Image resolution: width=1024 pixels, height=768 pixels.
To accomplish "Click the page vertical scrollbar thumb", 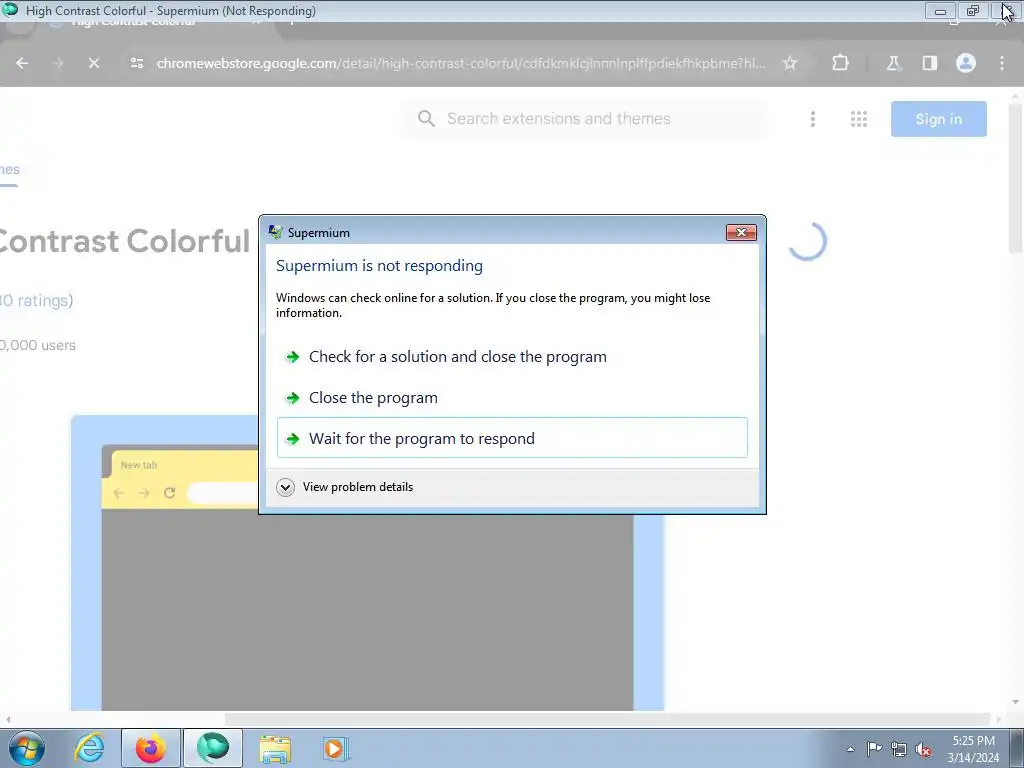I will [1015, 176].
